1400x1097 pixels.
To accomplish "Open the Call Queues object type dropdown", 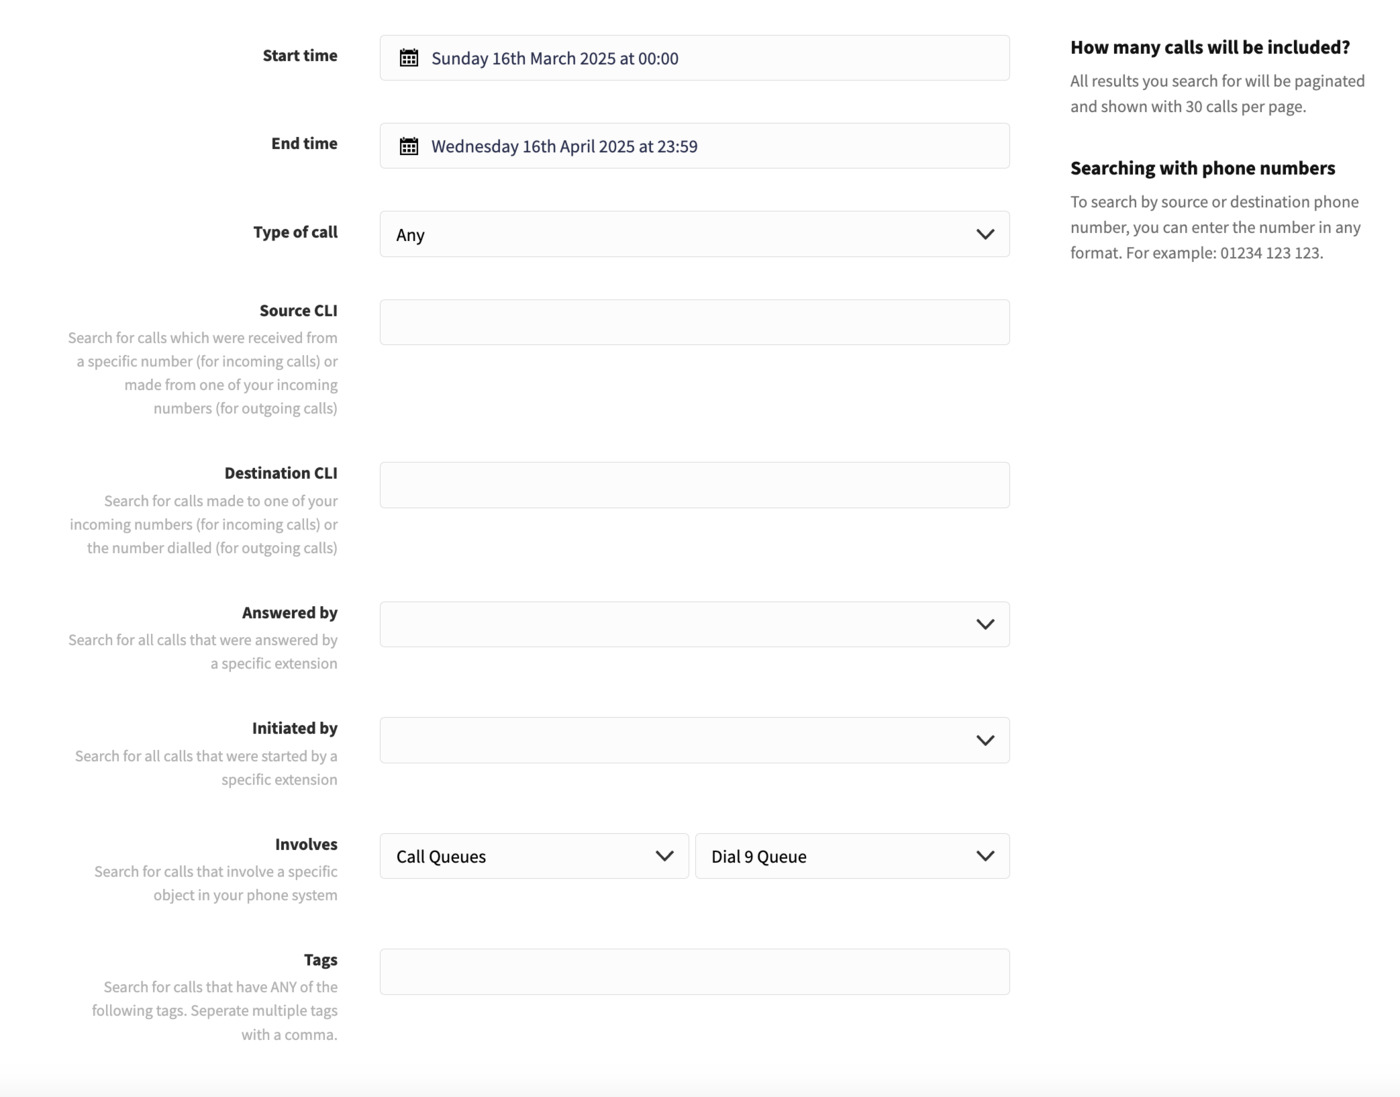I will click(x=534, y=856).
